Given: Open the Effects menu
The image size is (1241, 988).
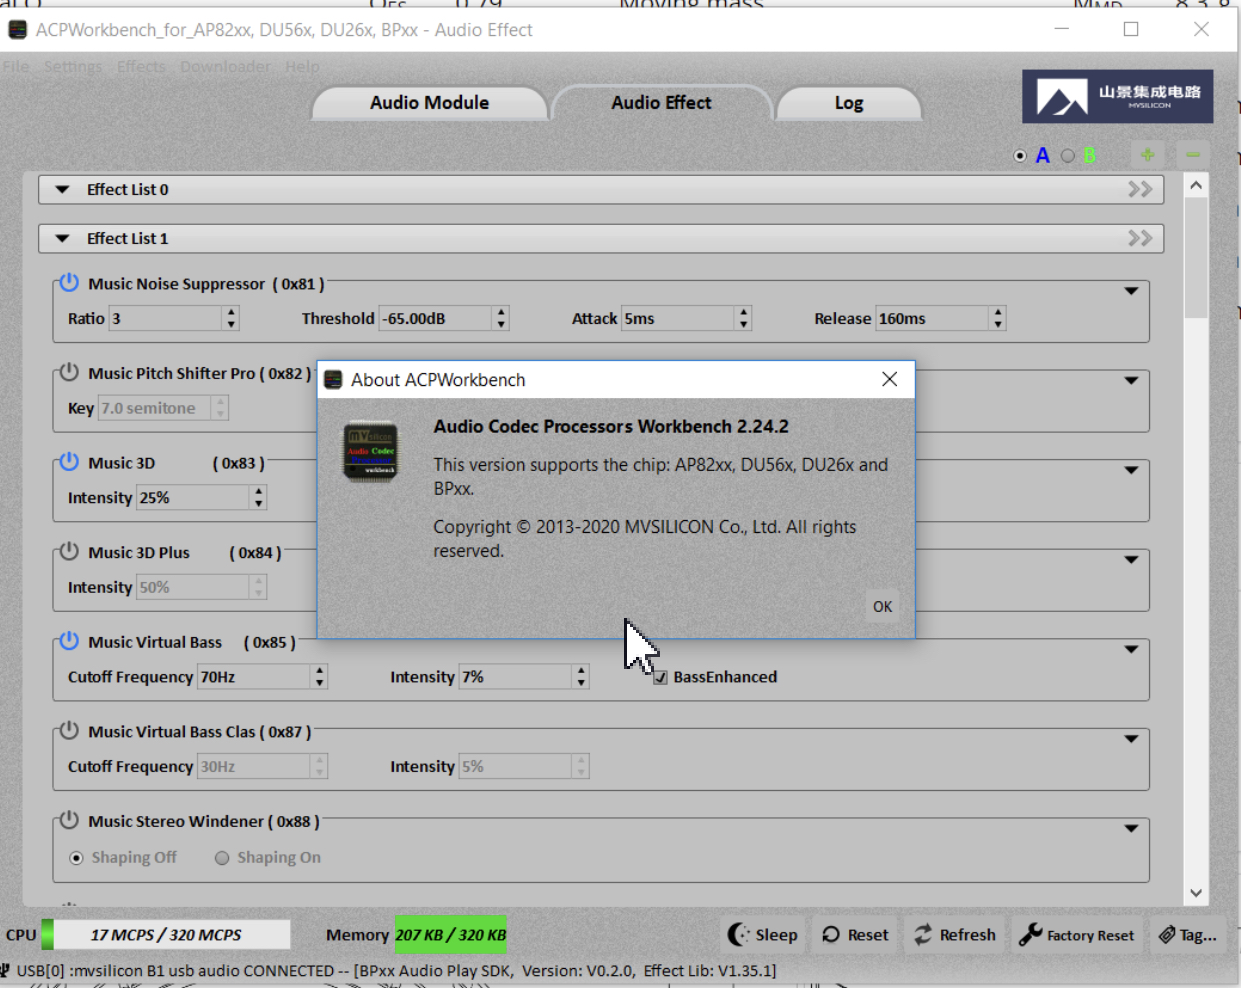Looking at the screenshot, I should [141, 66].
